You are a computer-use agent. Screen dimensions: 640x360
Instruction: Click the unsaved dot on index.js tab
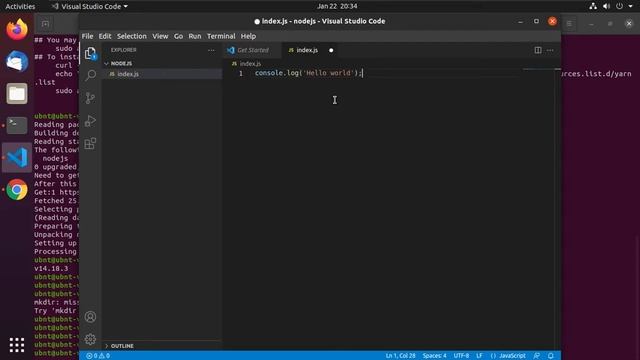331,50
